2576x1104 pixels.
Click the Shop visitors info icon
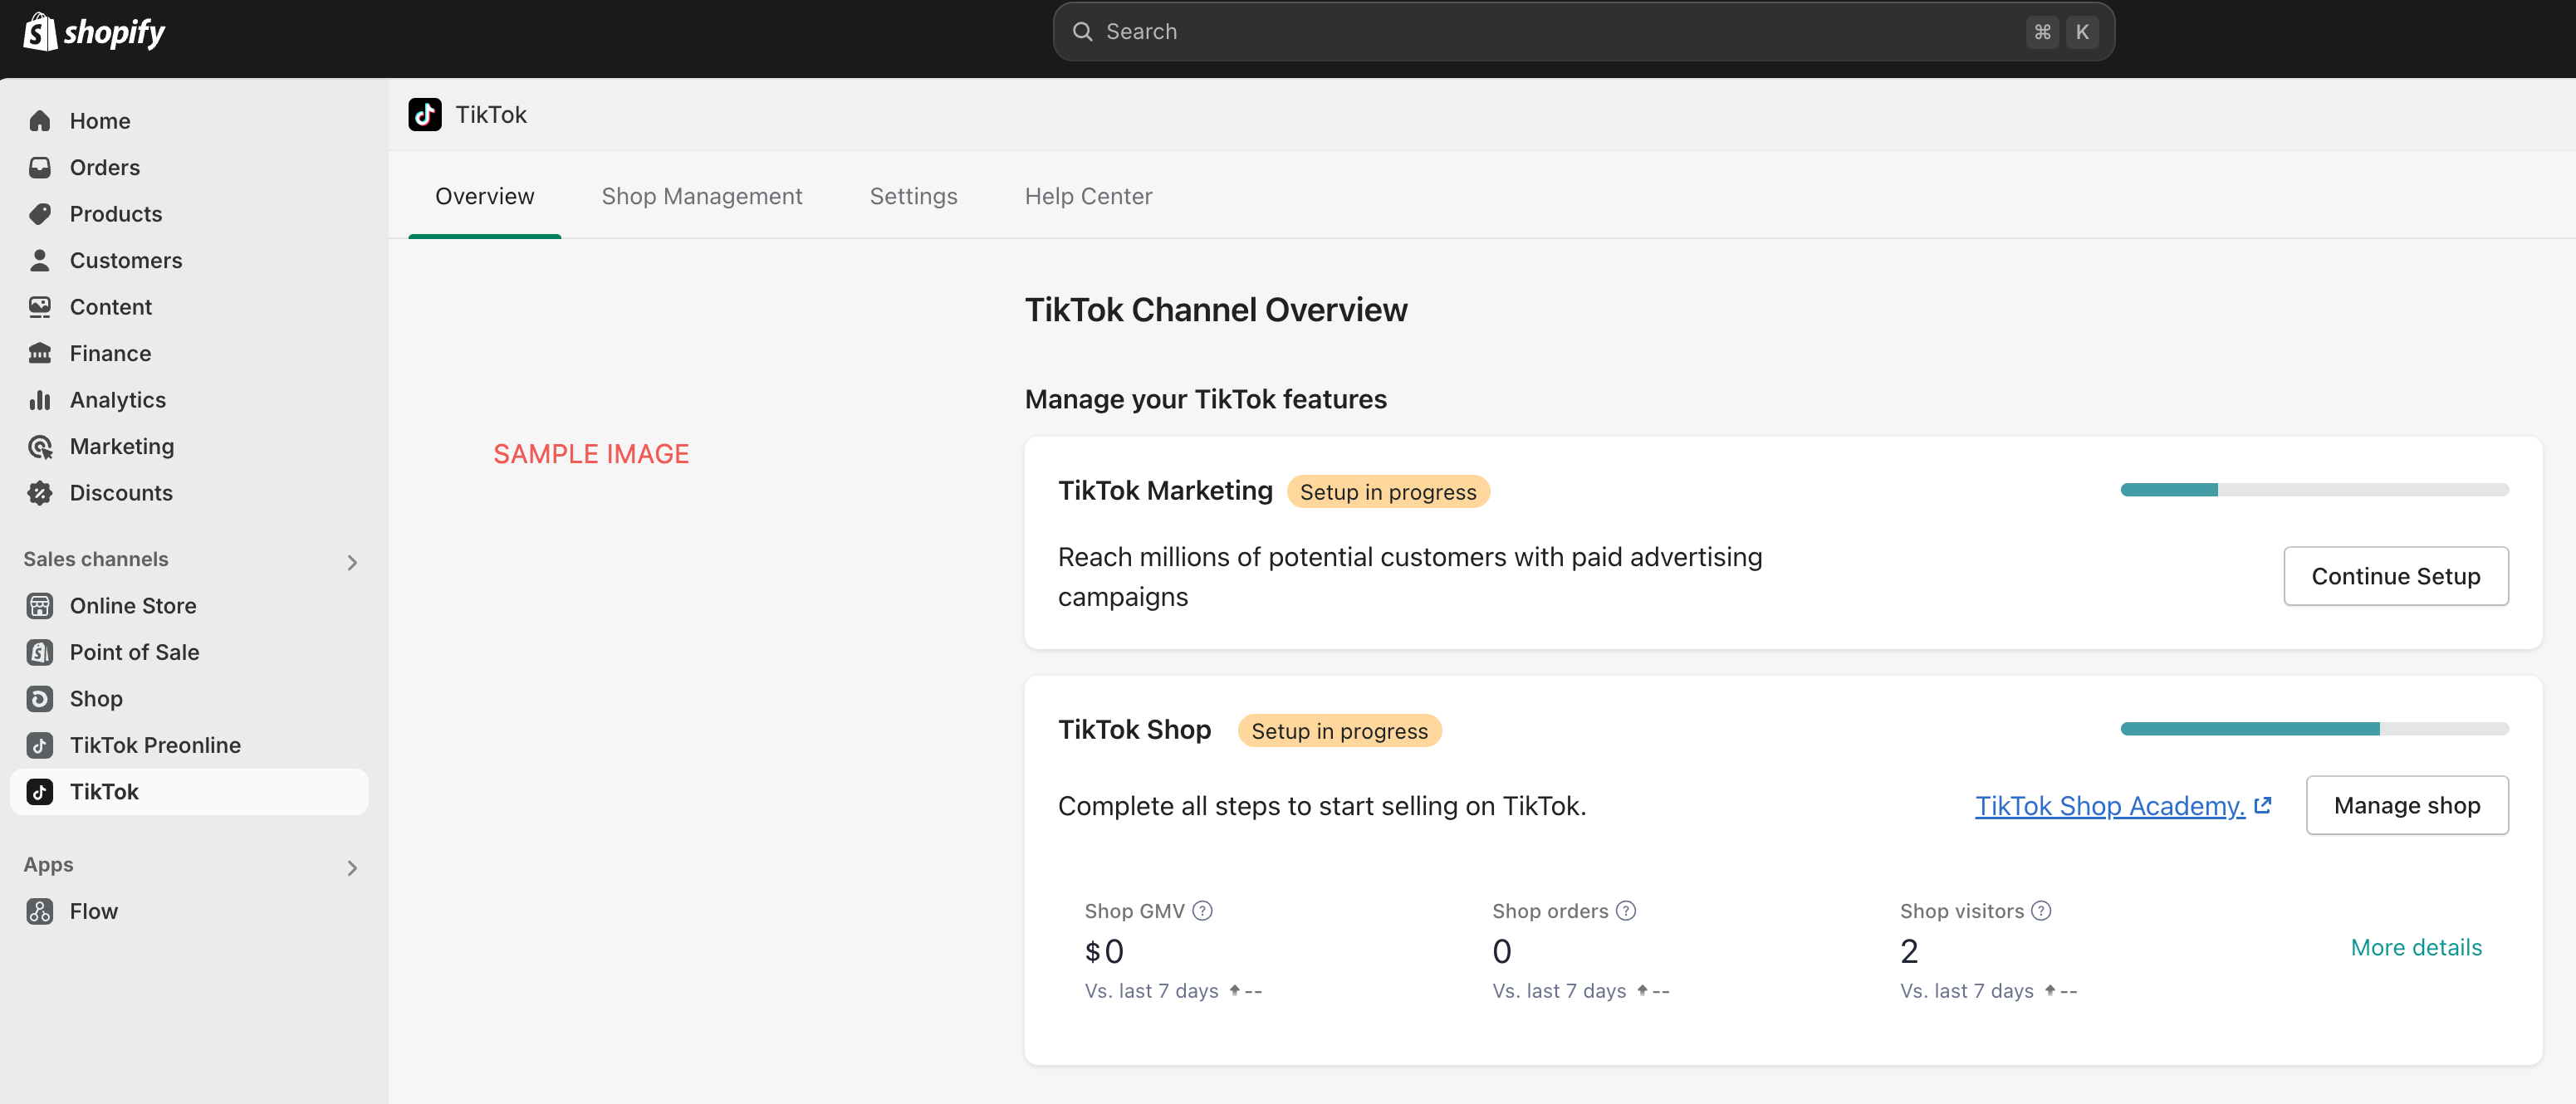coord(2041,911)
